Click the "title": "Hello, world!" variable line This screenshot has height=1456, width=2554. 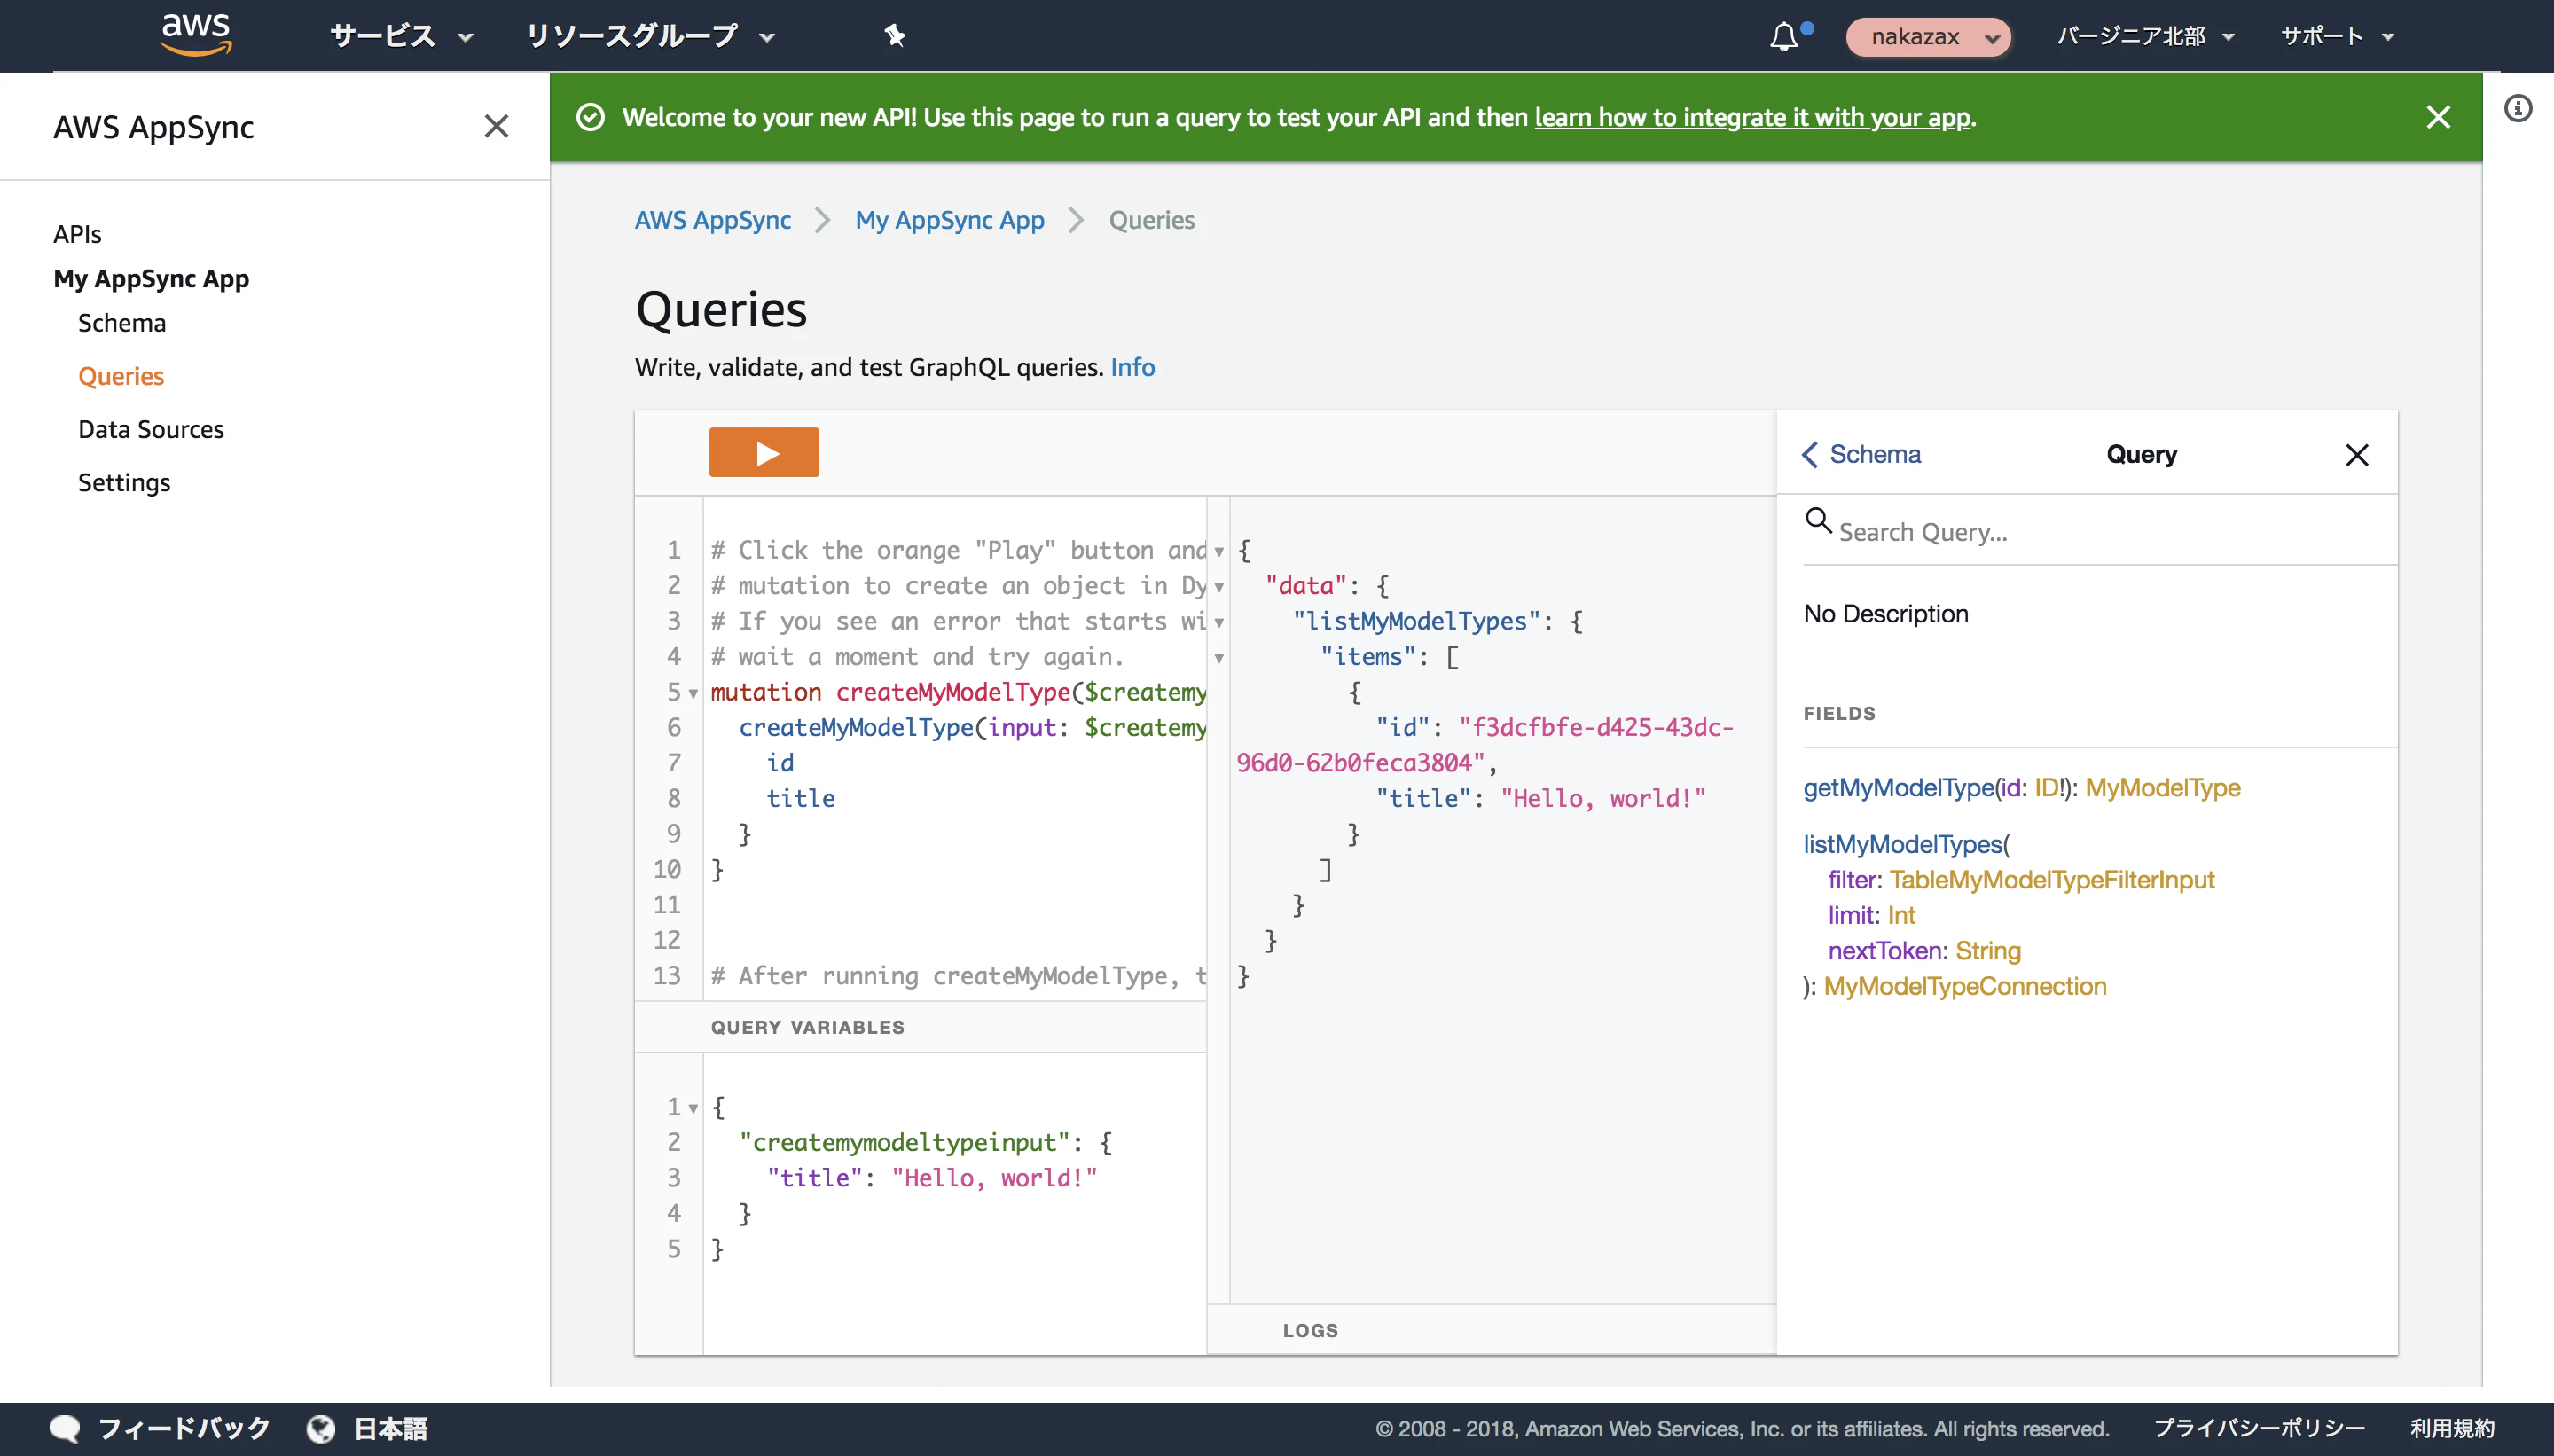click(x=932, y=1178)
